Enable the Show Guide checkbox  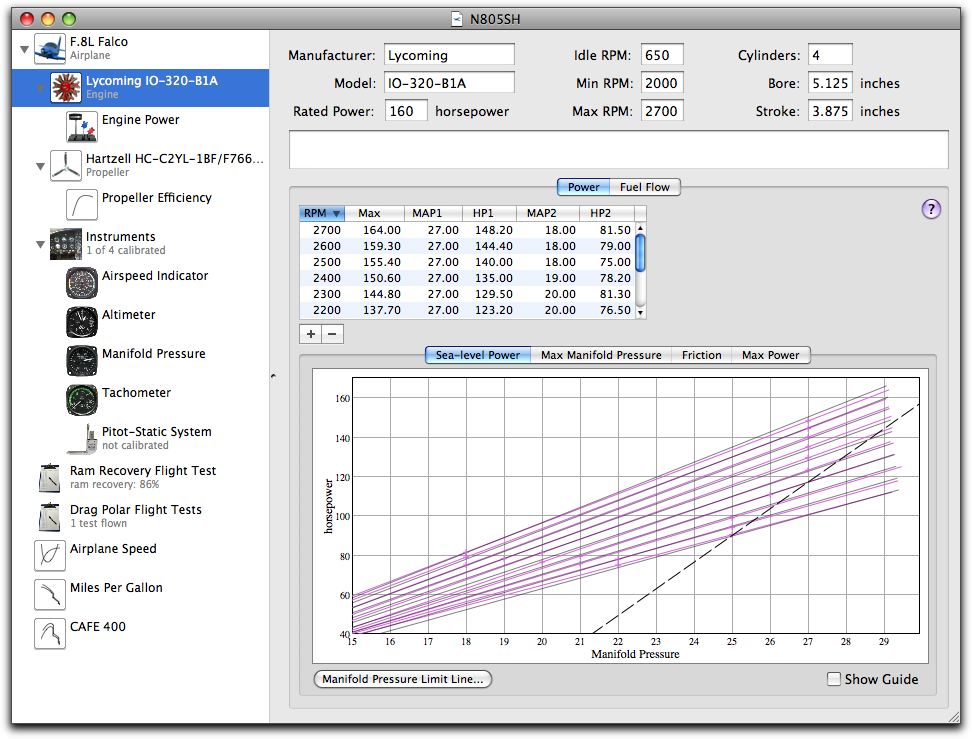coord(834,679)
